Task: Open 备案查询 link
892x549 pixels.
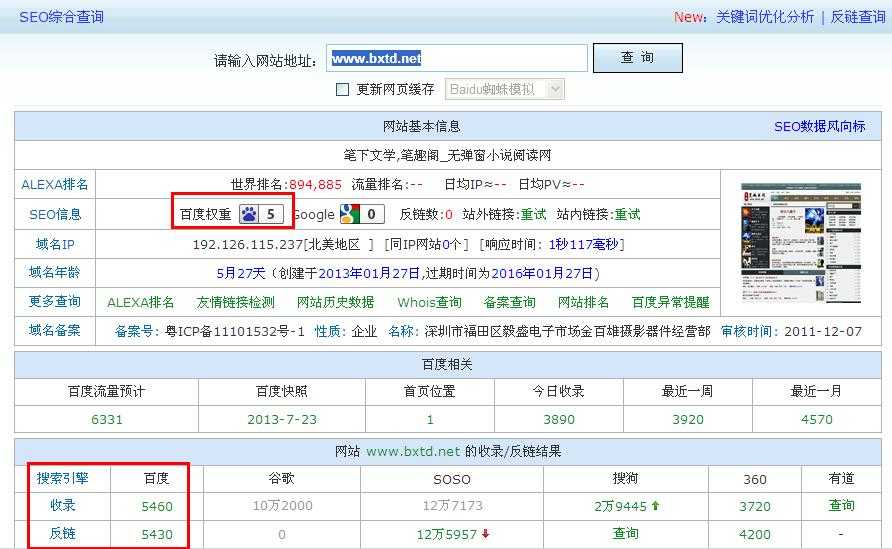Action: [510, 302]
